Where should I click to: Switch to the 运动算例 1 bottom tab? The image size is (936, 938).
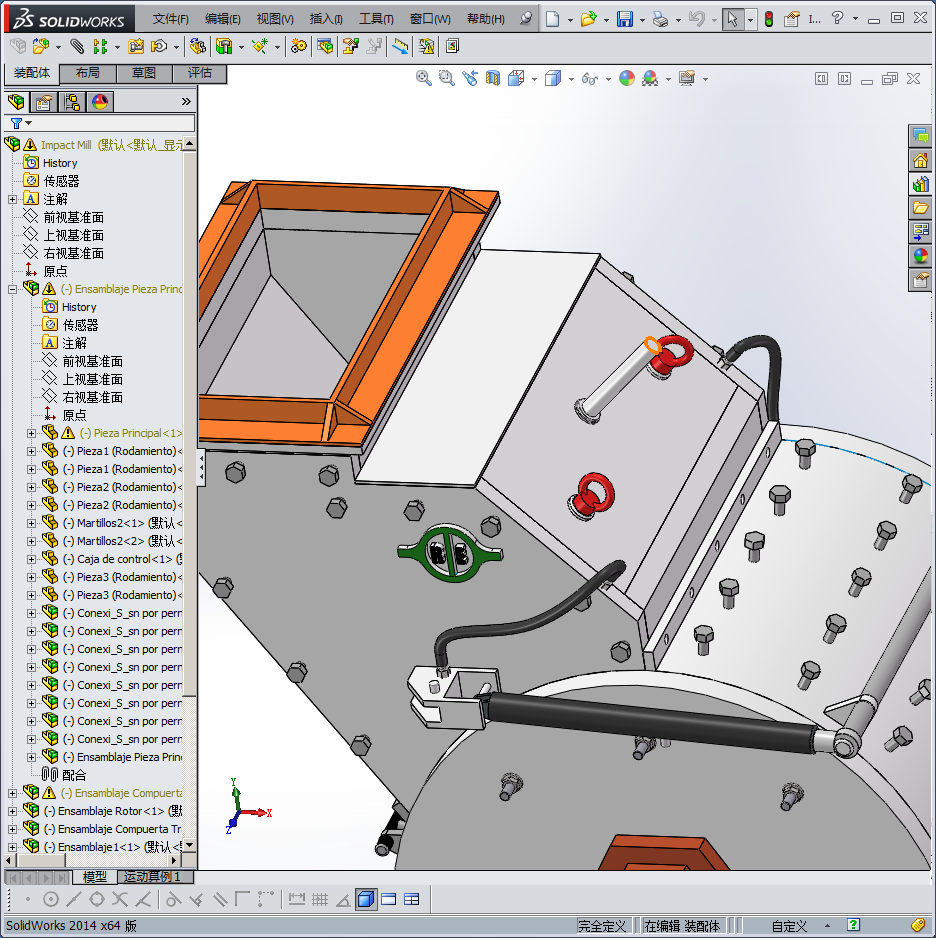pos(151,877)
